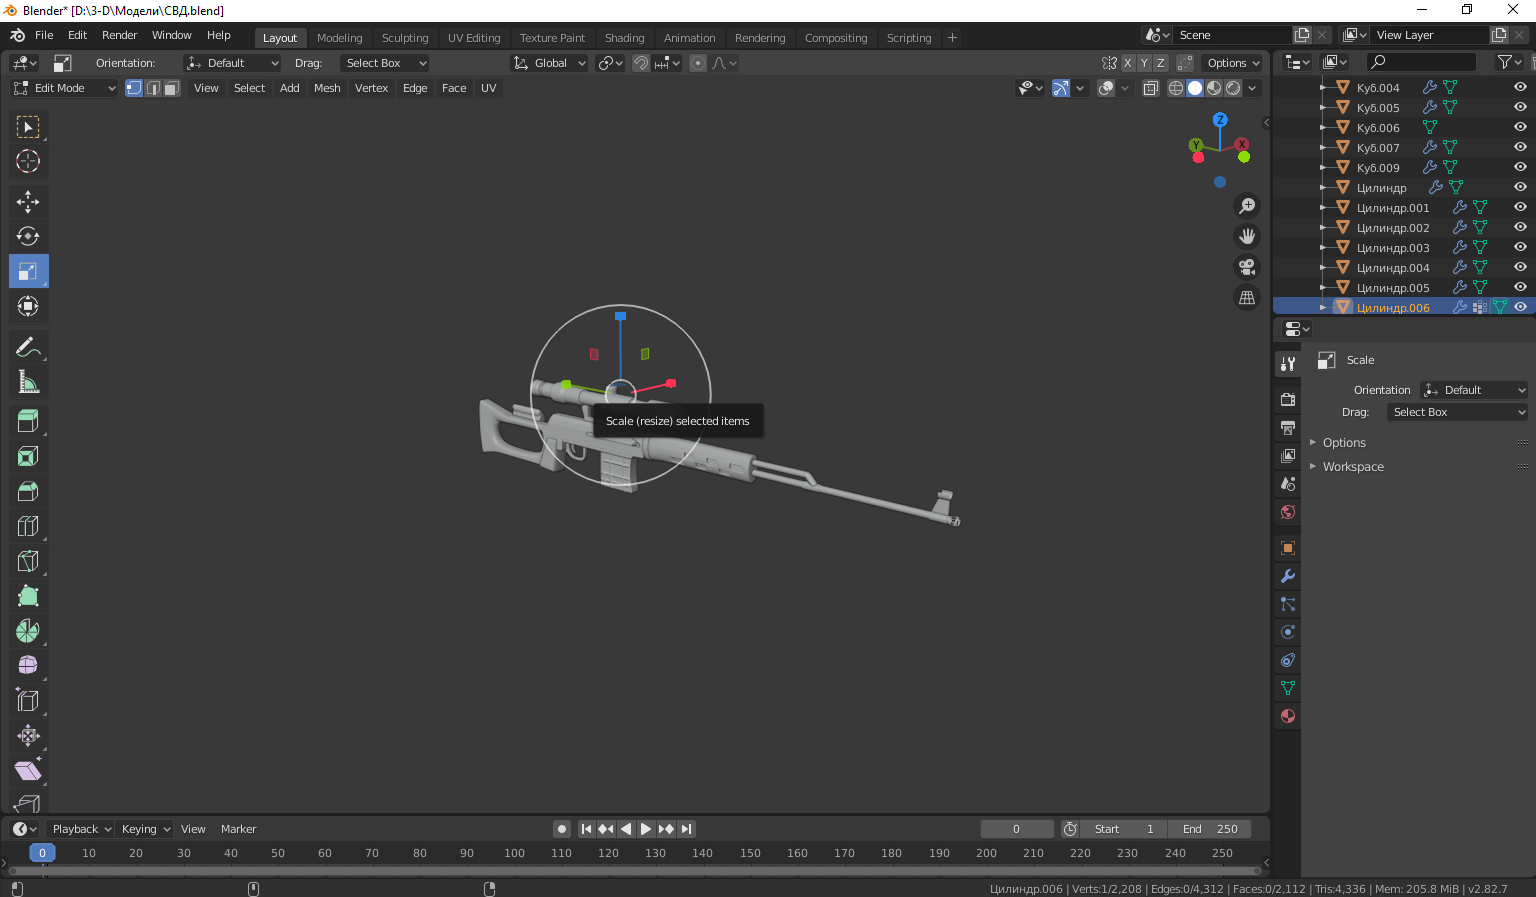The width and height of the screenshot is (1536, 897).
Task: Select the Rotate tool
Action: [x=28, y=236]
